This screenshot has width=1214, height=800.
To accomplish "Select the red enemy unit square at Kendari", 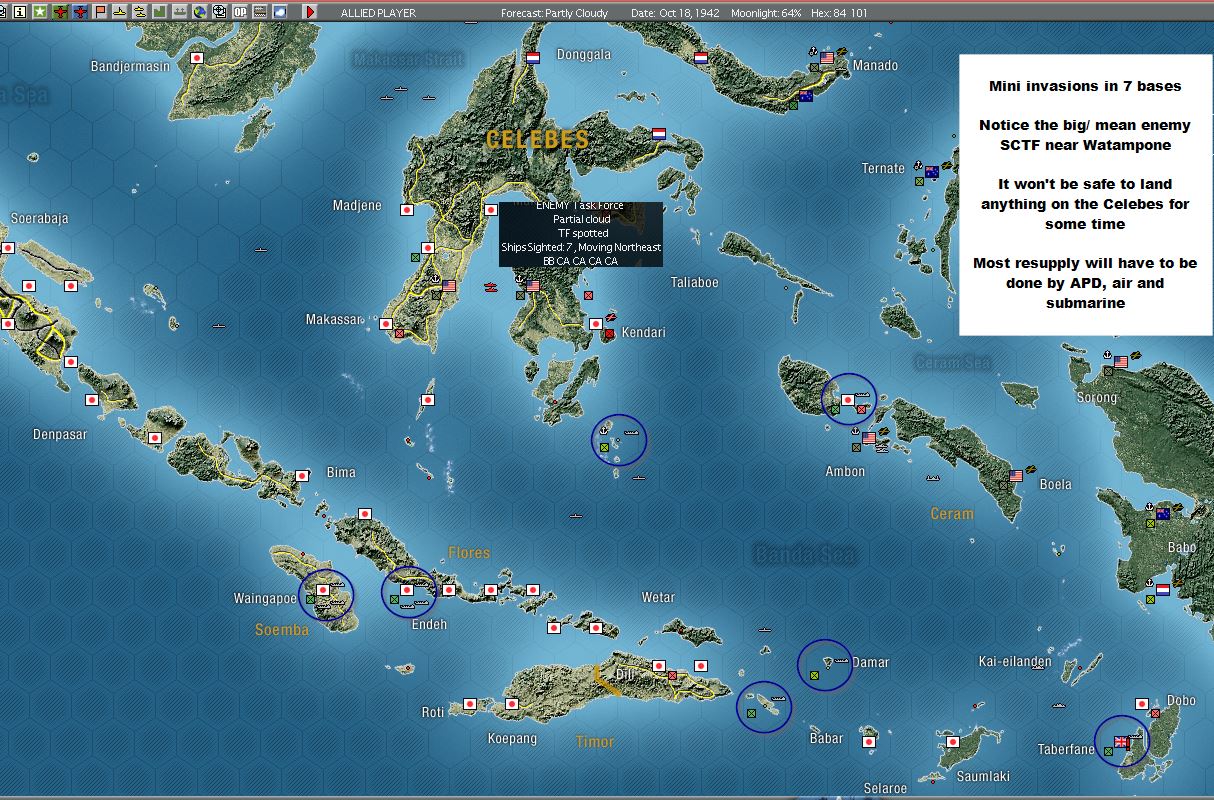I will tap(609, 333).
